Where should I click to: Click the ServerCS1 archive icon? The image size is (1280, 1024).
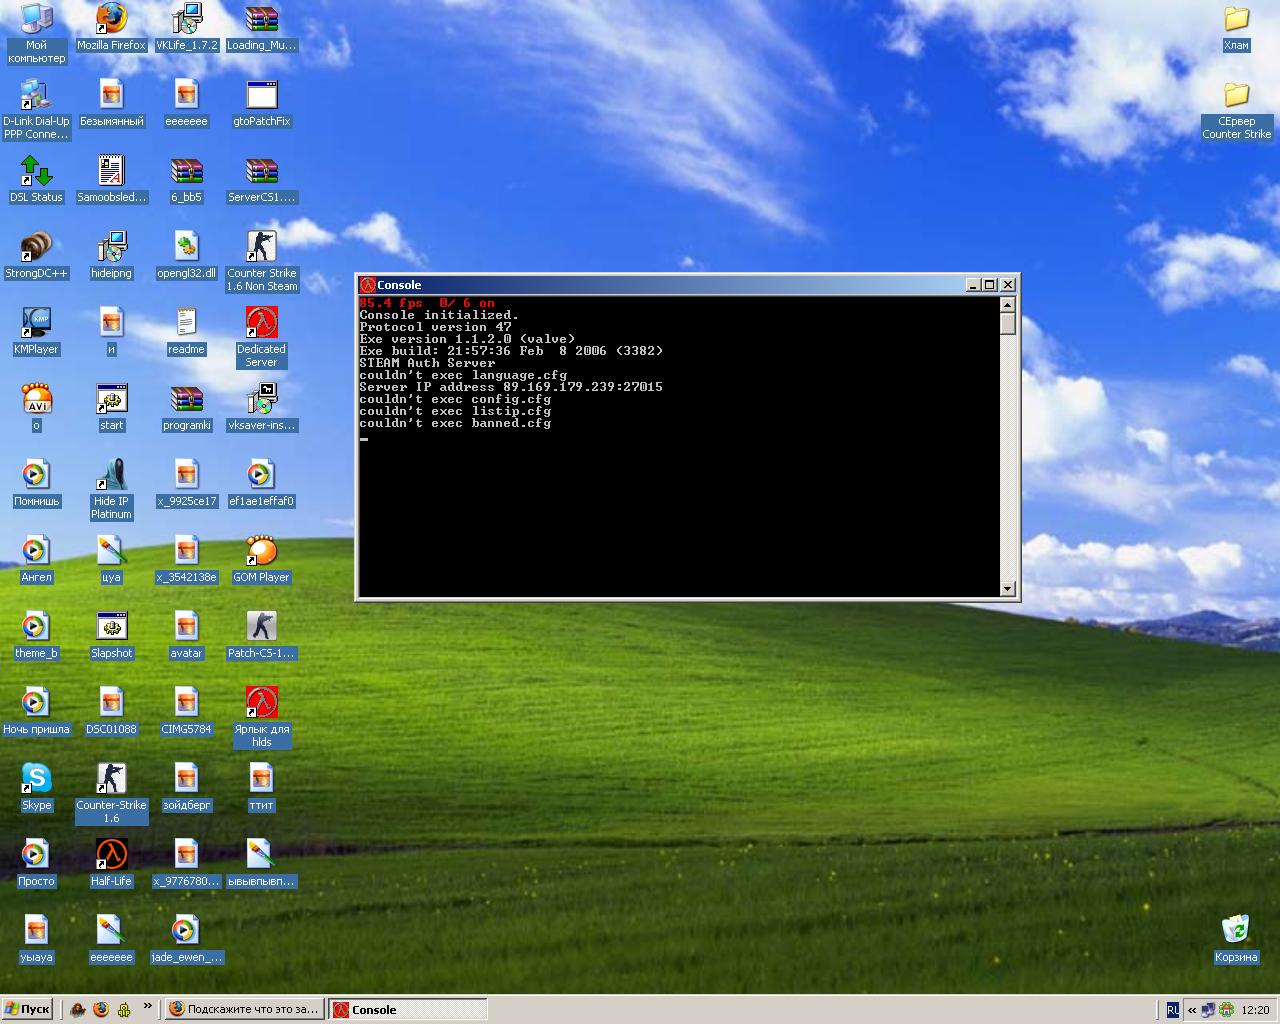261,179
